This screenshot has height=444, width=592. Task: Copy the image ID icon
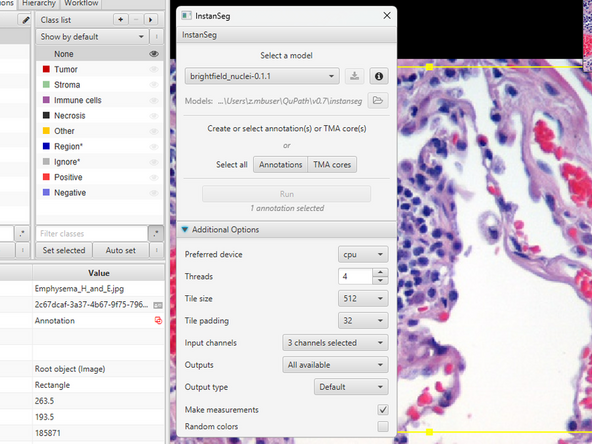[158, 305]
